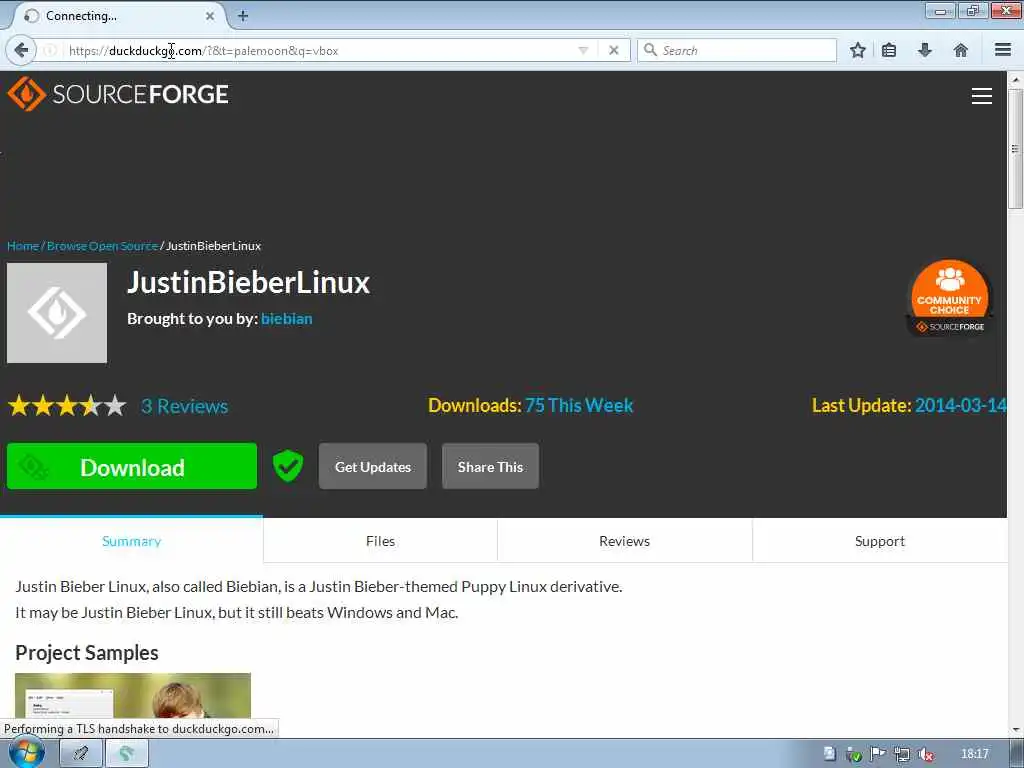
Task: Follow the Browse Open Source breadcrumb
Action: click(x=103, y=246)
